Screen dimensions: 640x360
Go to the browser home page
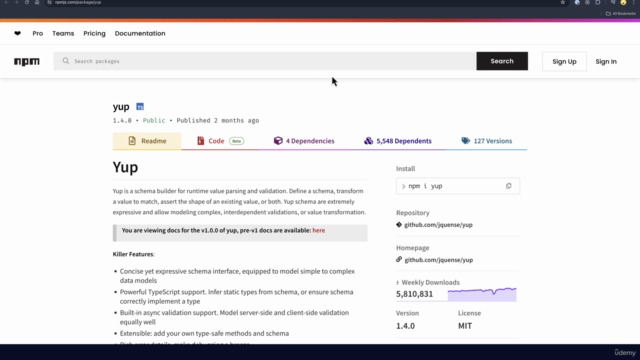click(37, 2)
